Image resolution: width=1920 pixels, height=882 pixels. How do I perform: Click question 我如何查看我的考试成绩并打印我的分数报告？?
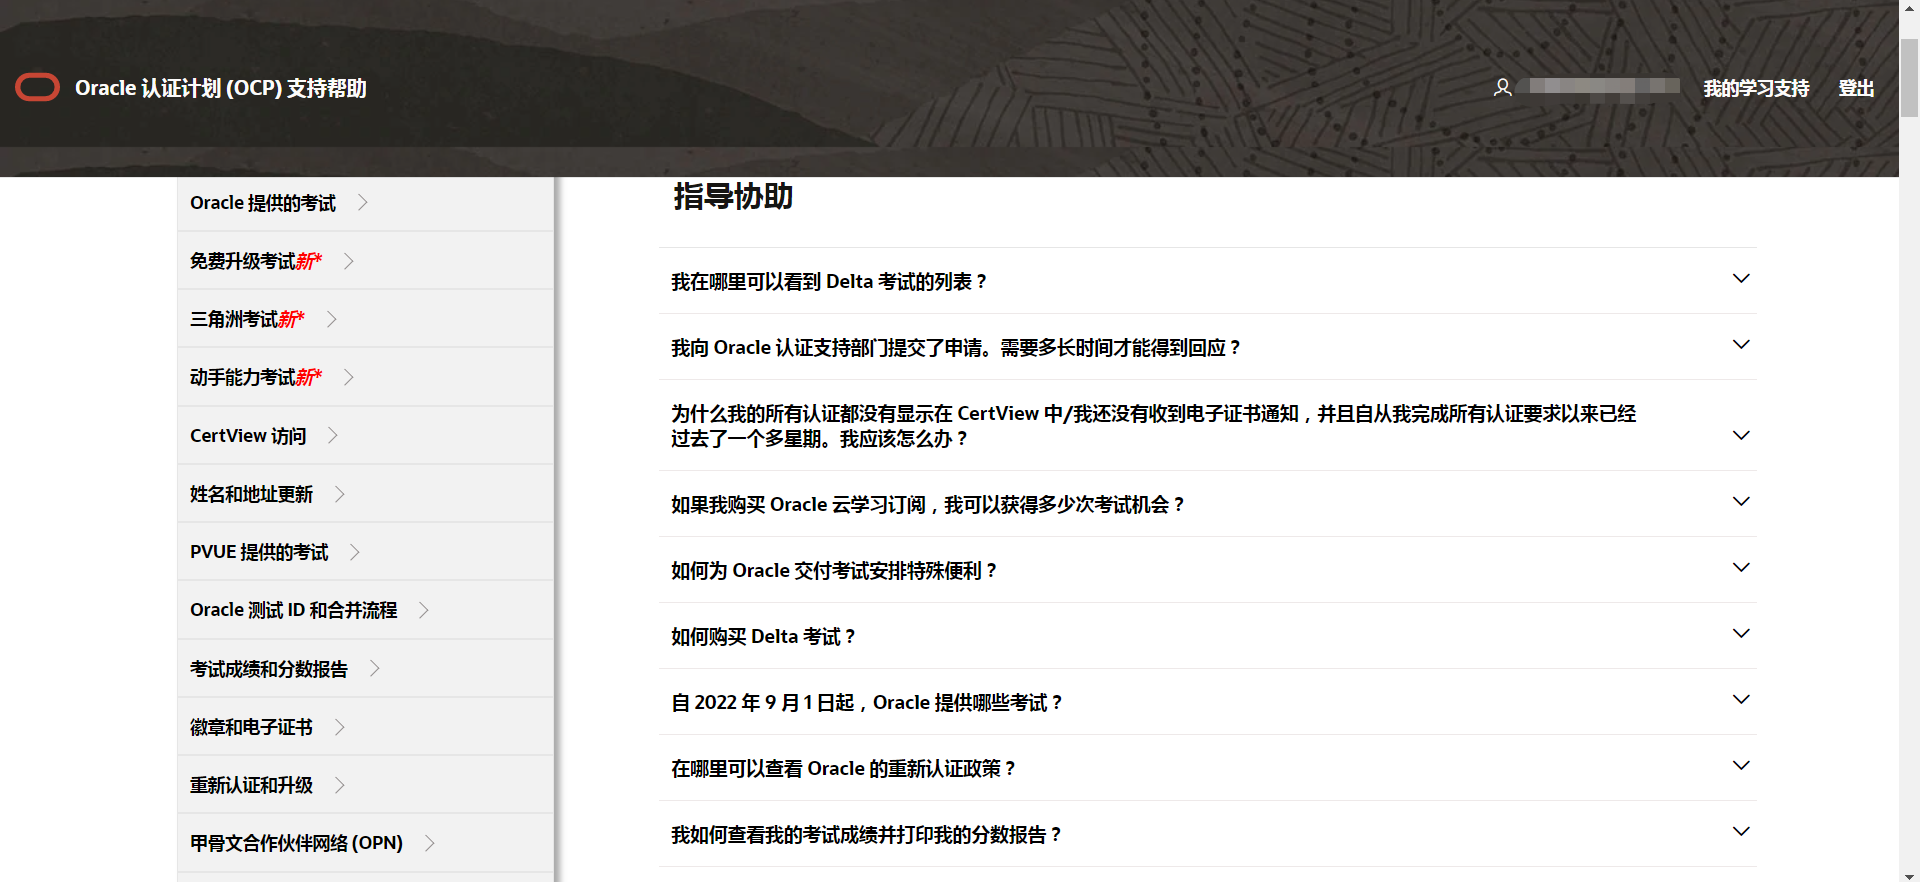pyautogui.click(x=867, y=835)
